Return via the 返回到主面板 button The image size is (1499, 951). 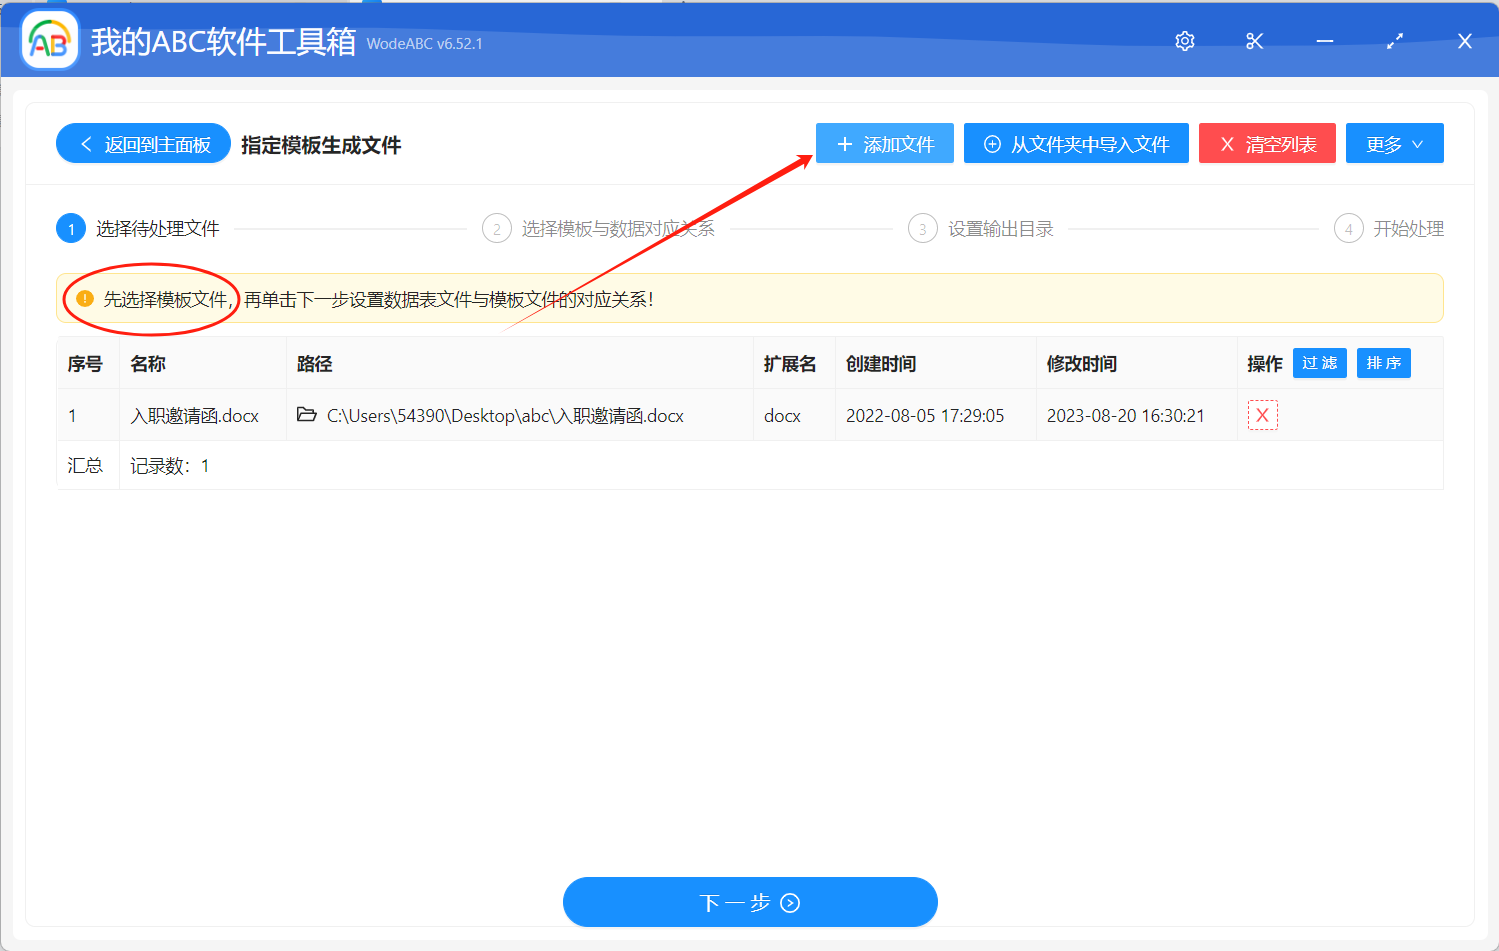point(143,143)
